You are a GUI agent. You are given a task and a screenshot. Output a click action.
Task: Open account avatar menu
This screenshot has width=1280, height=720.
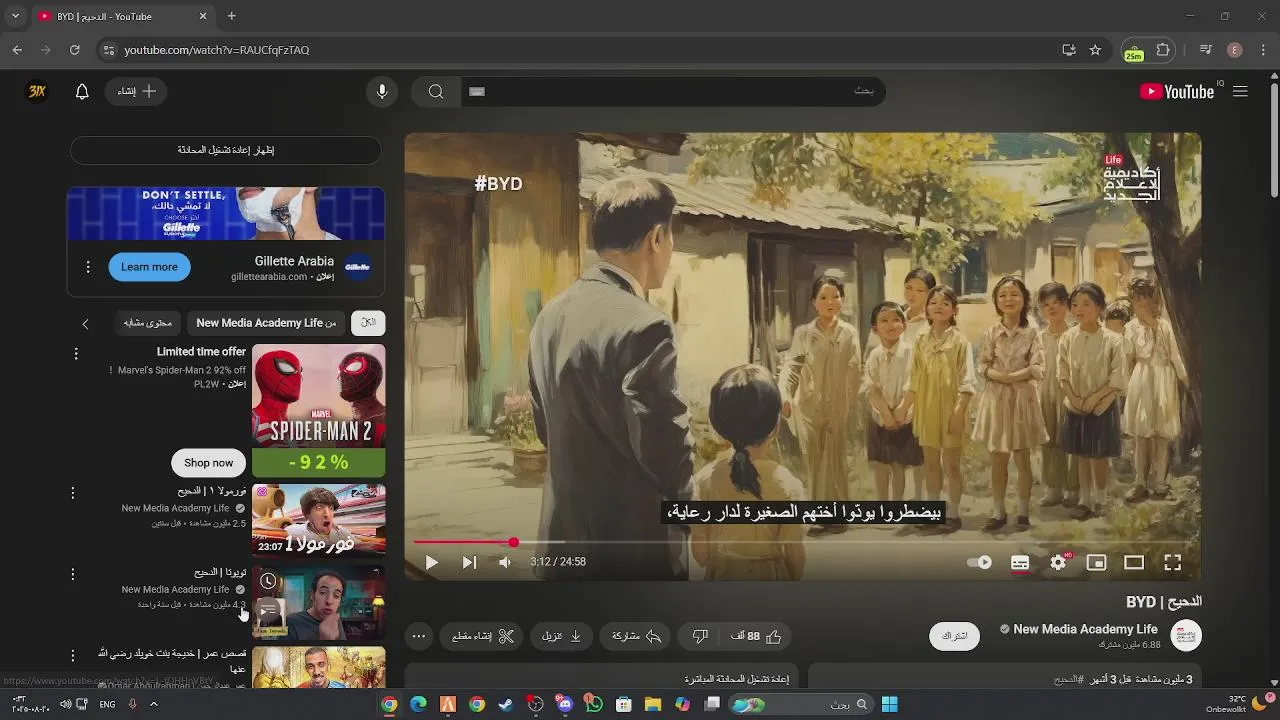coord(37,91)
